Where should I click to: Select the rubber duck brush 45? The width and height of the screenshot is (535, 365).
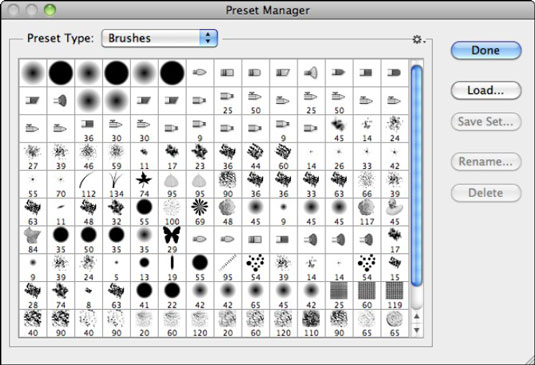[x=395, y=212]
